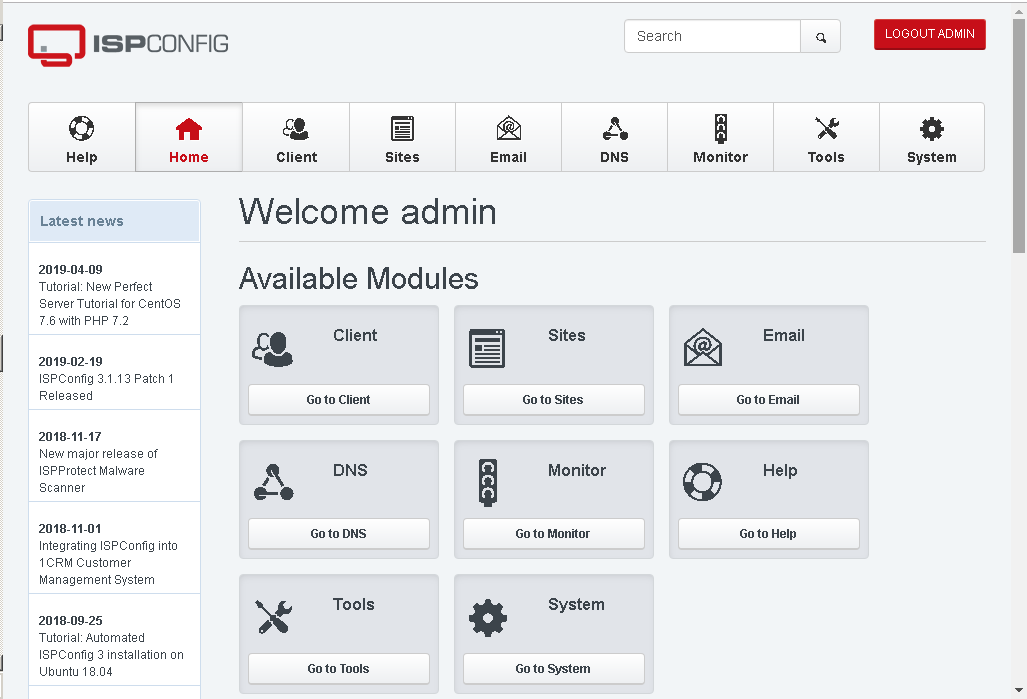Click the Email module card envelope icon

[703, 347]
